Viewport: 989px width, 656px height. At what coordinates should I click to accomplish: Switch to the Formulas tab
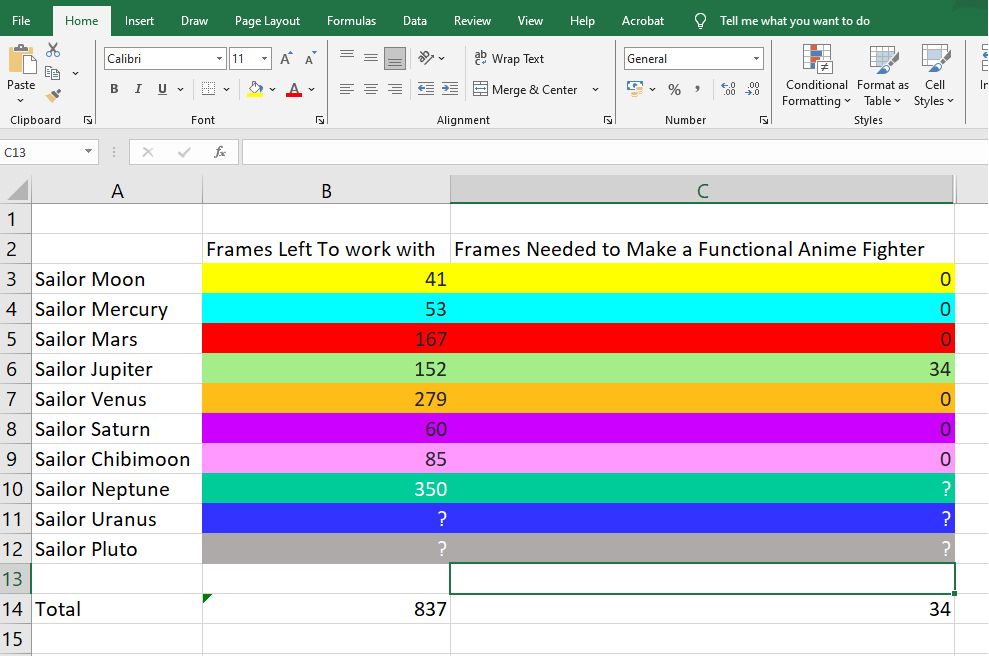click(351, 21)
